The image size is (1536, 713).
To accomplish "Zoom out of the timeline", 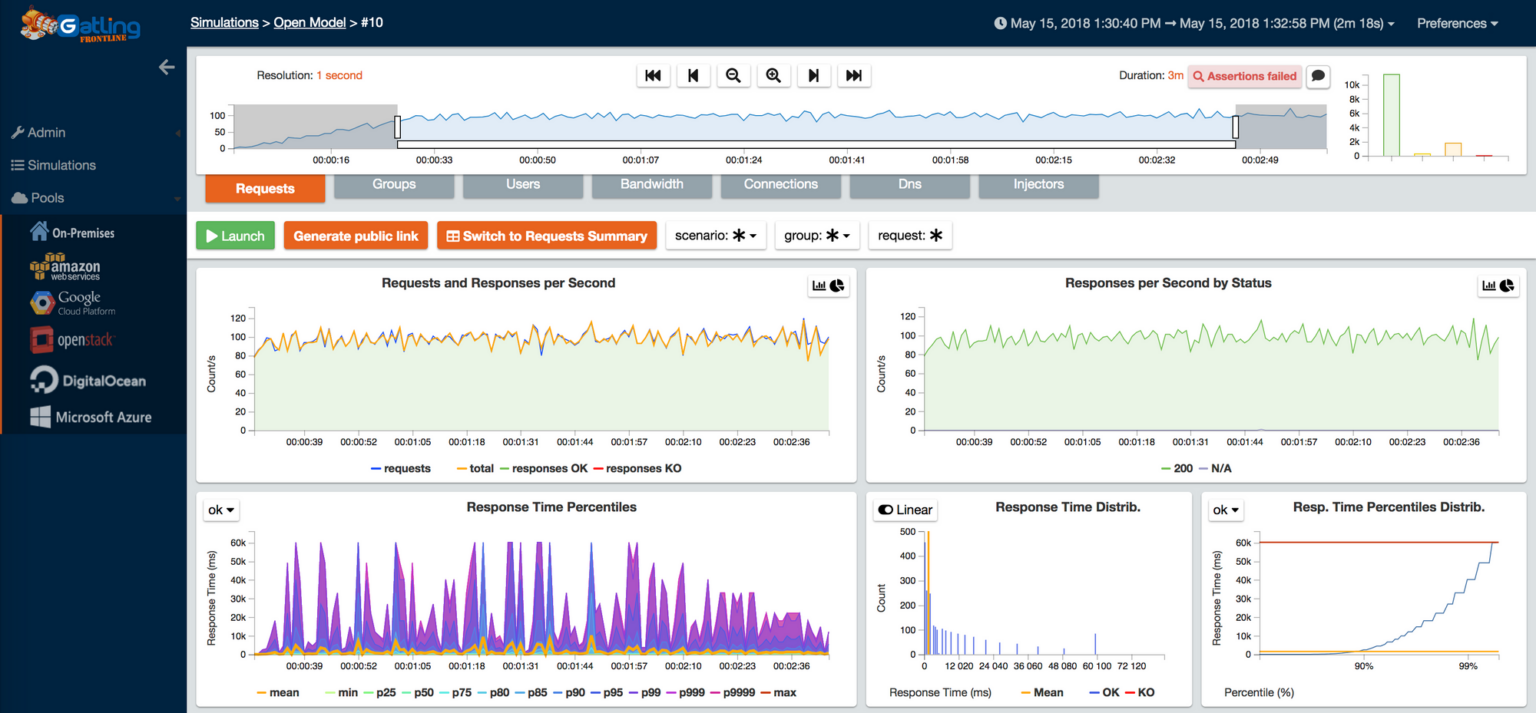I will click(x=733, y=75).
